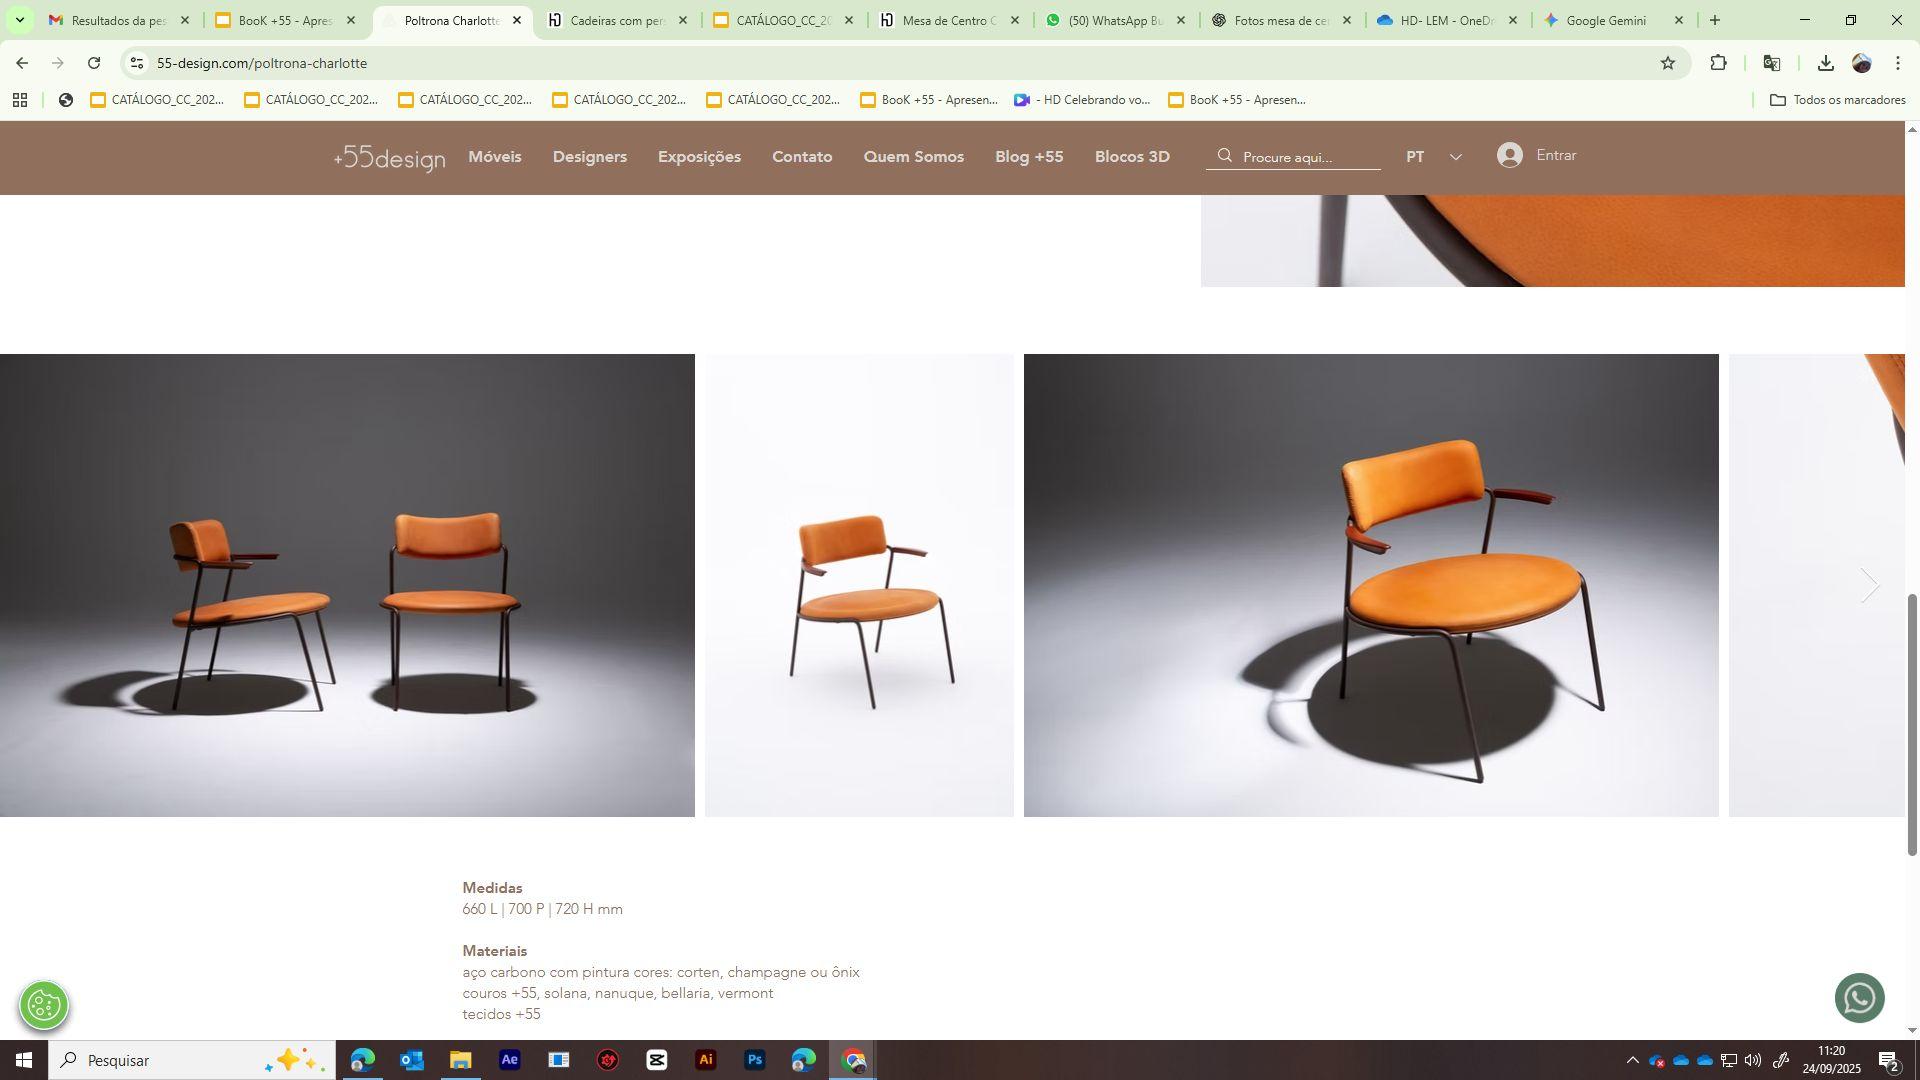Open the cookie preferences icon
Image resolution: width=1920 pixels, height=1080 pixels.
coord(44,1005)
